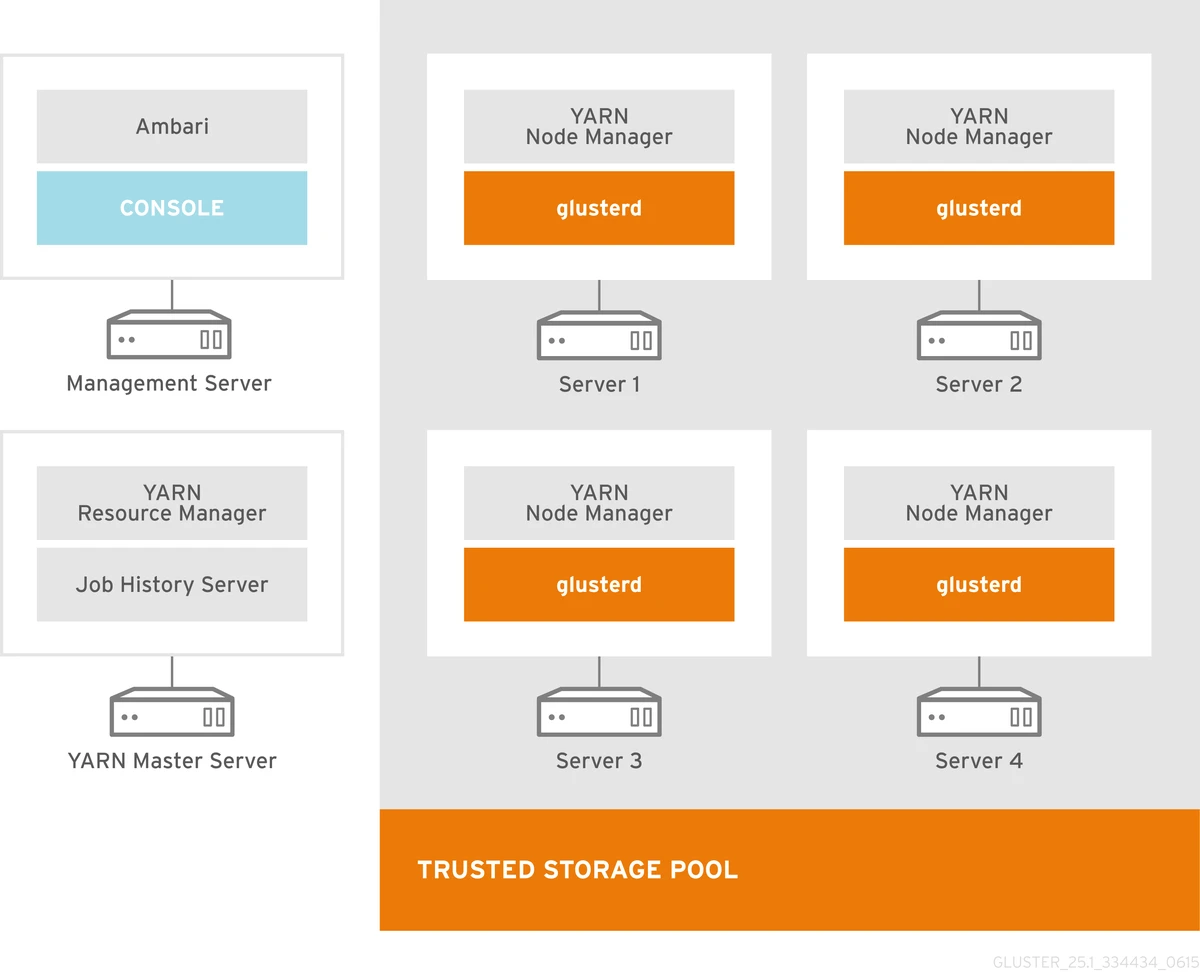Click the Server 4 hardware icon
1200x978 pixels.
979,712
